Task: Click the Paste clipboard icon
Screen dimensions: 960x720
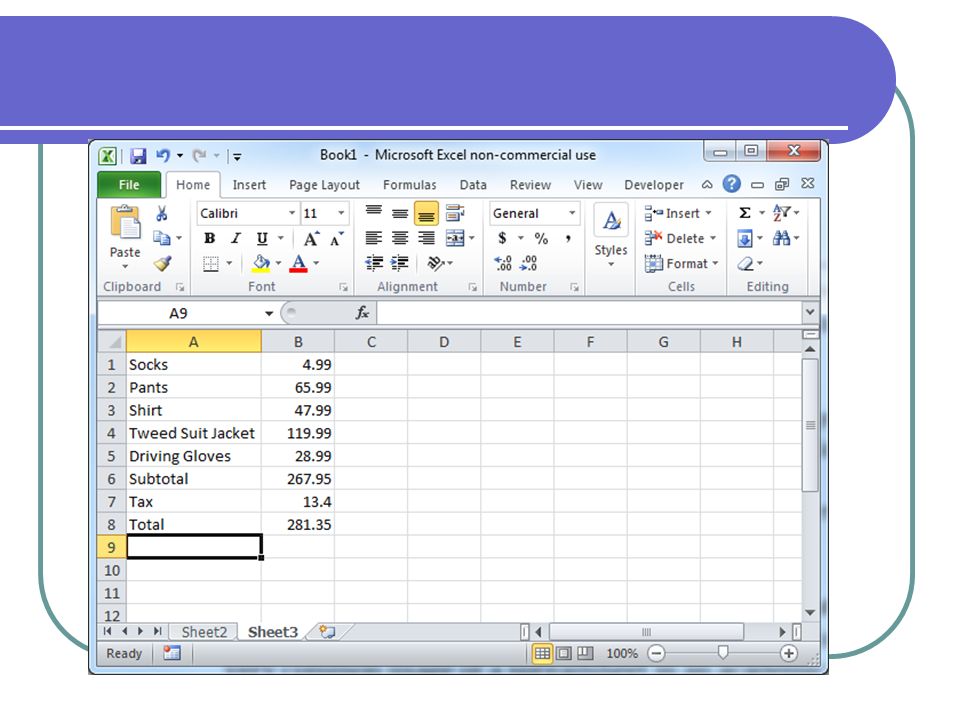Action: [x=125, y=223]
